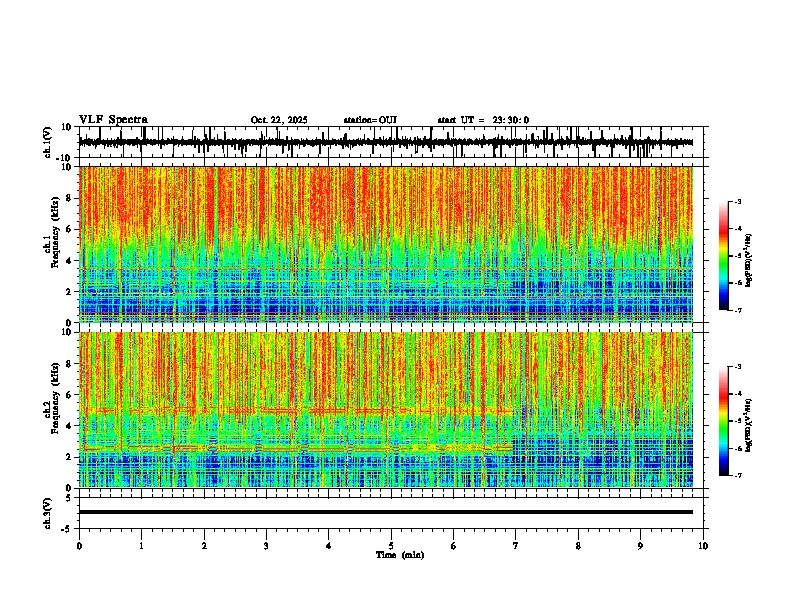Click time axis tick label "5"
Viewport: 792px width, 612px height.
point(391,546)
